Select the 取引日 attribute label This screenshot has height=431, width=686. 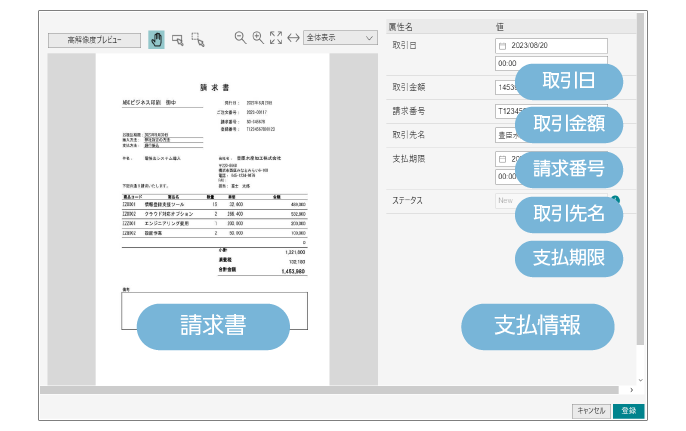(x=404, y=46)
